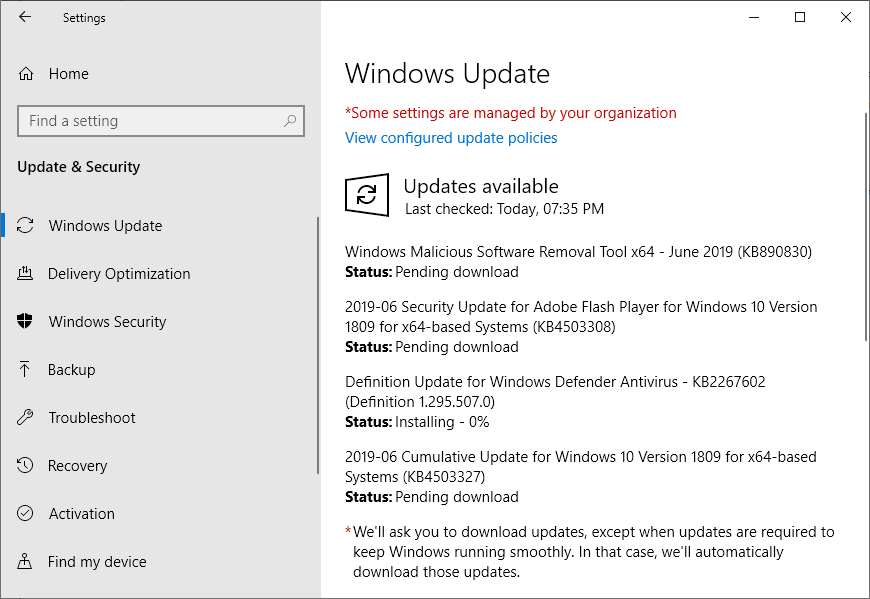Open View configured update policies link
The image size is (870, 599).
pyautogui.click(x=451, y=138)
